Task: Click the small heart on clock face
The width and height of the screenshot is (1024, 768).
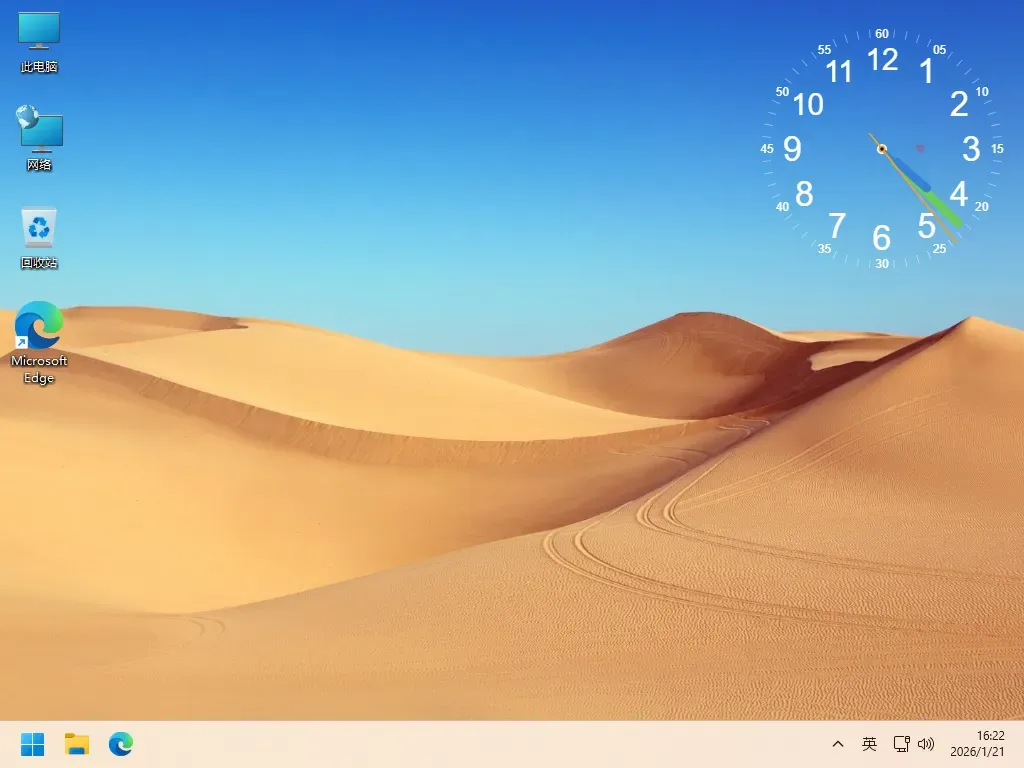Action: [920, 148]
